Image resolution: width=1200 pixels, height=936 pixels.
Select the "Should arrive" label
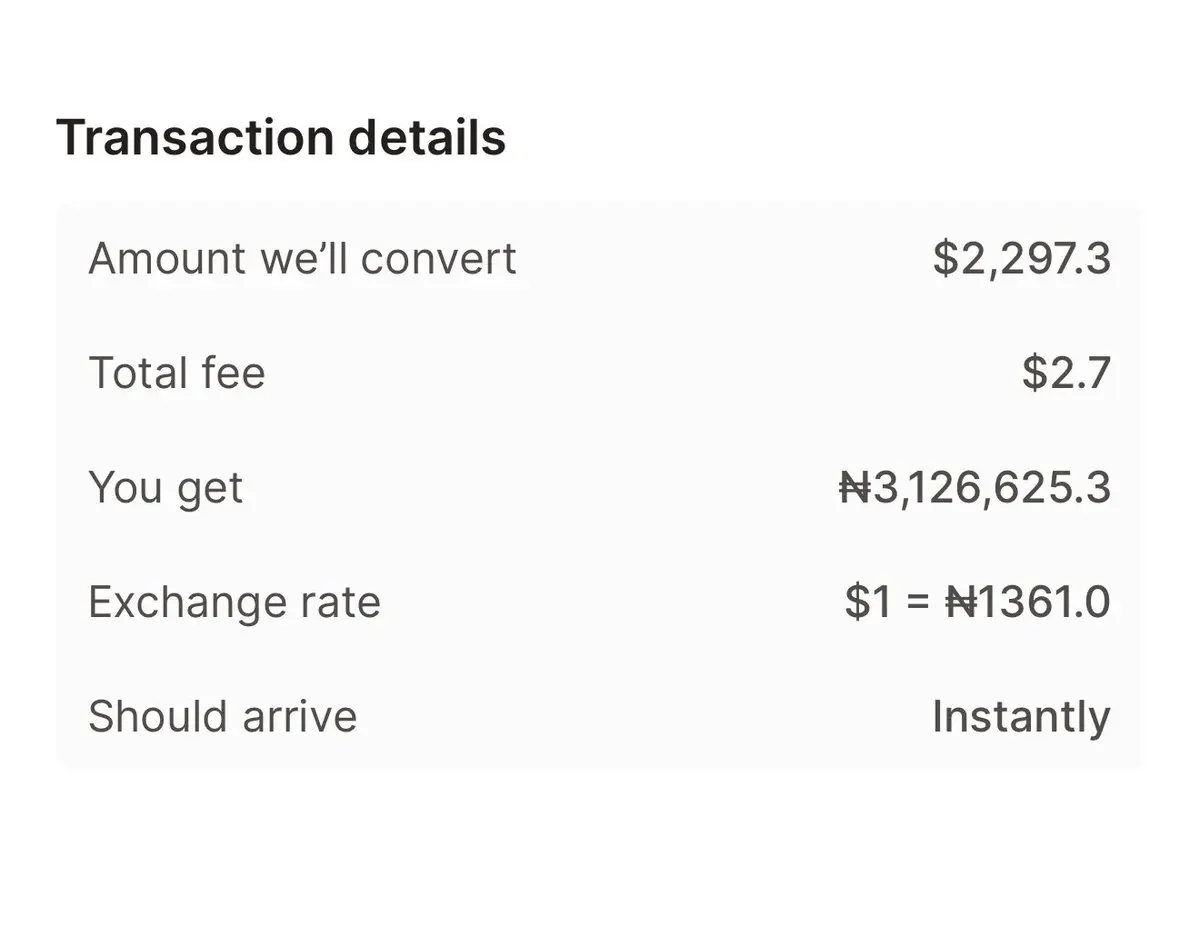click(222, 717)
